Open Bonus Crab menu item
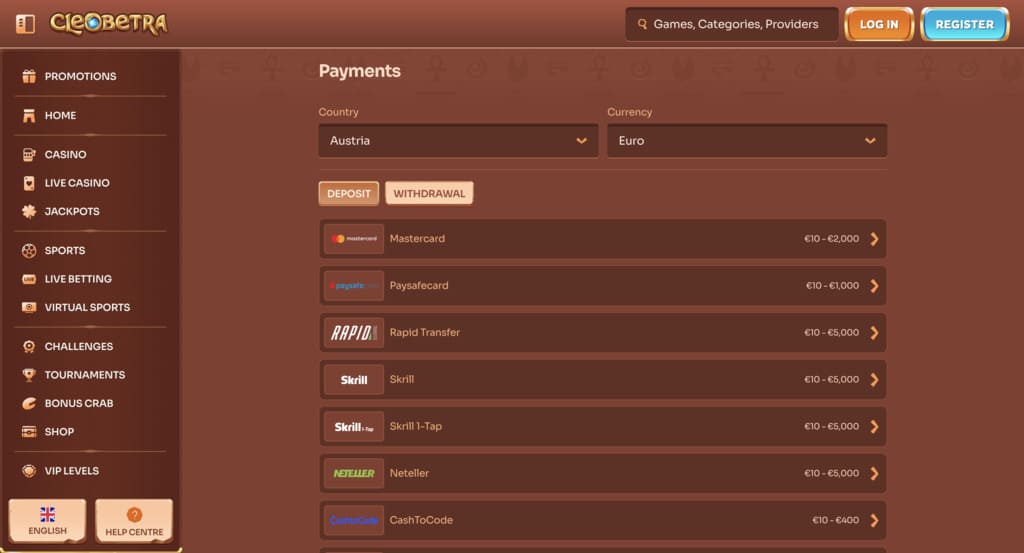 tap(78, 403)
